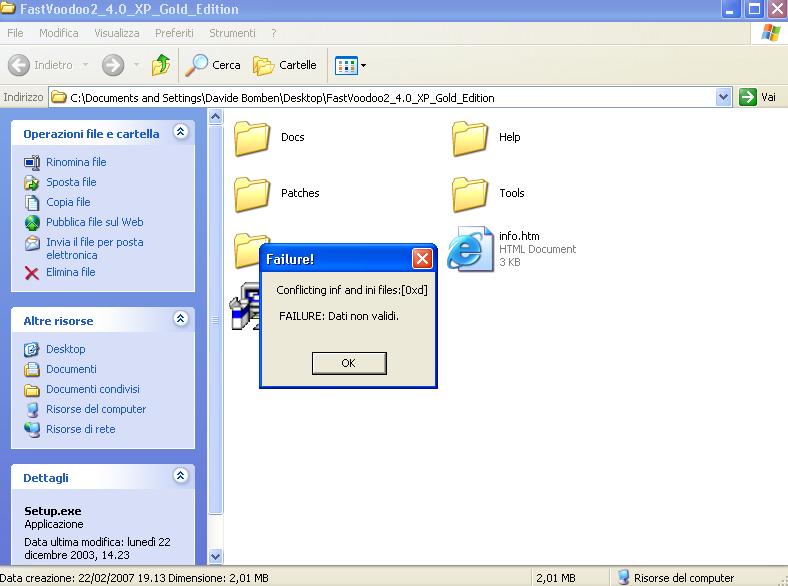The width and height of the screenshot is (788, 586).
Task: Open Documenti under Altre risorse
Action: point(71,369)
